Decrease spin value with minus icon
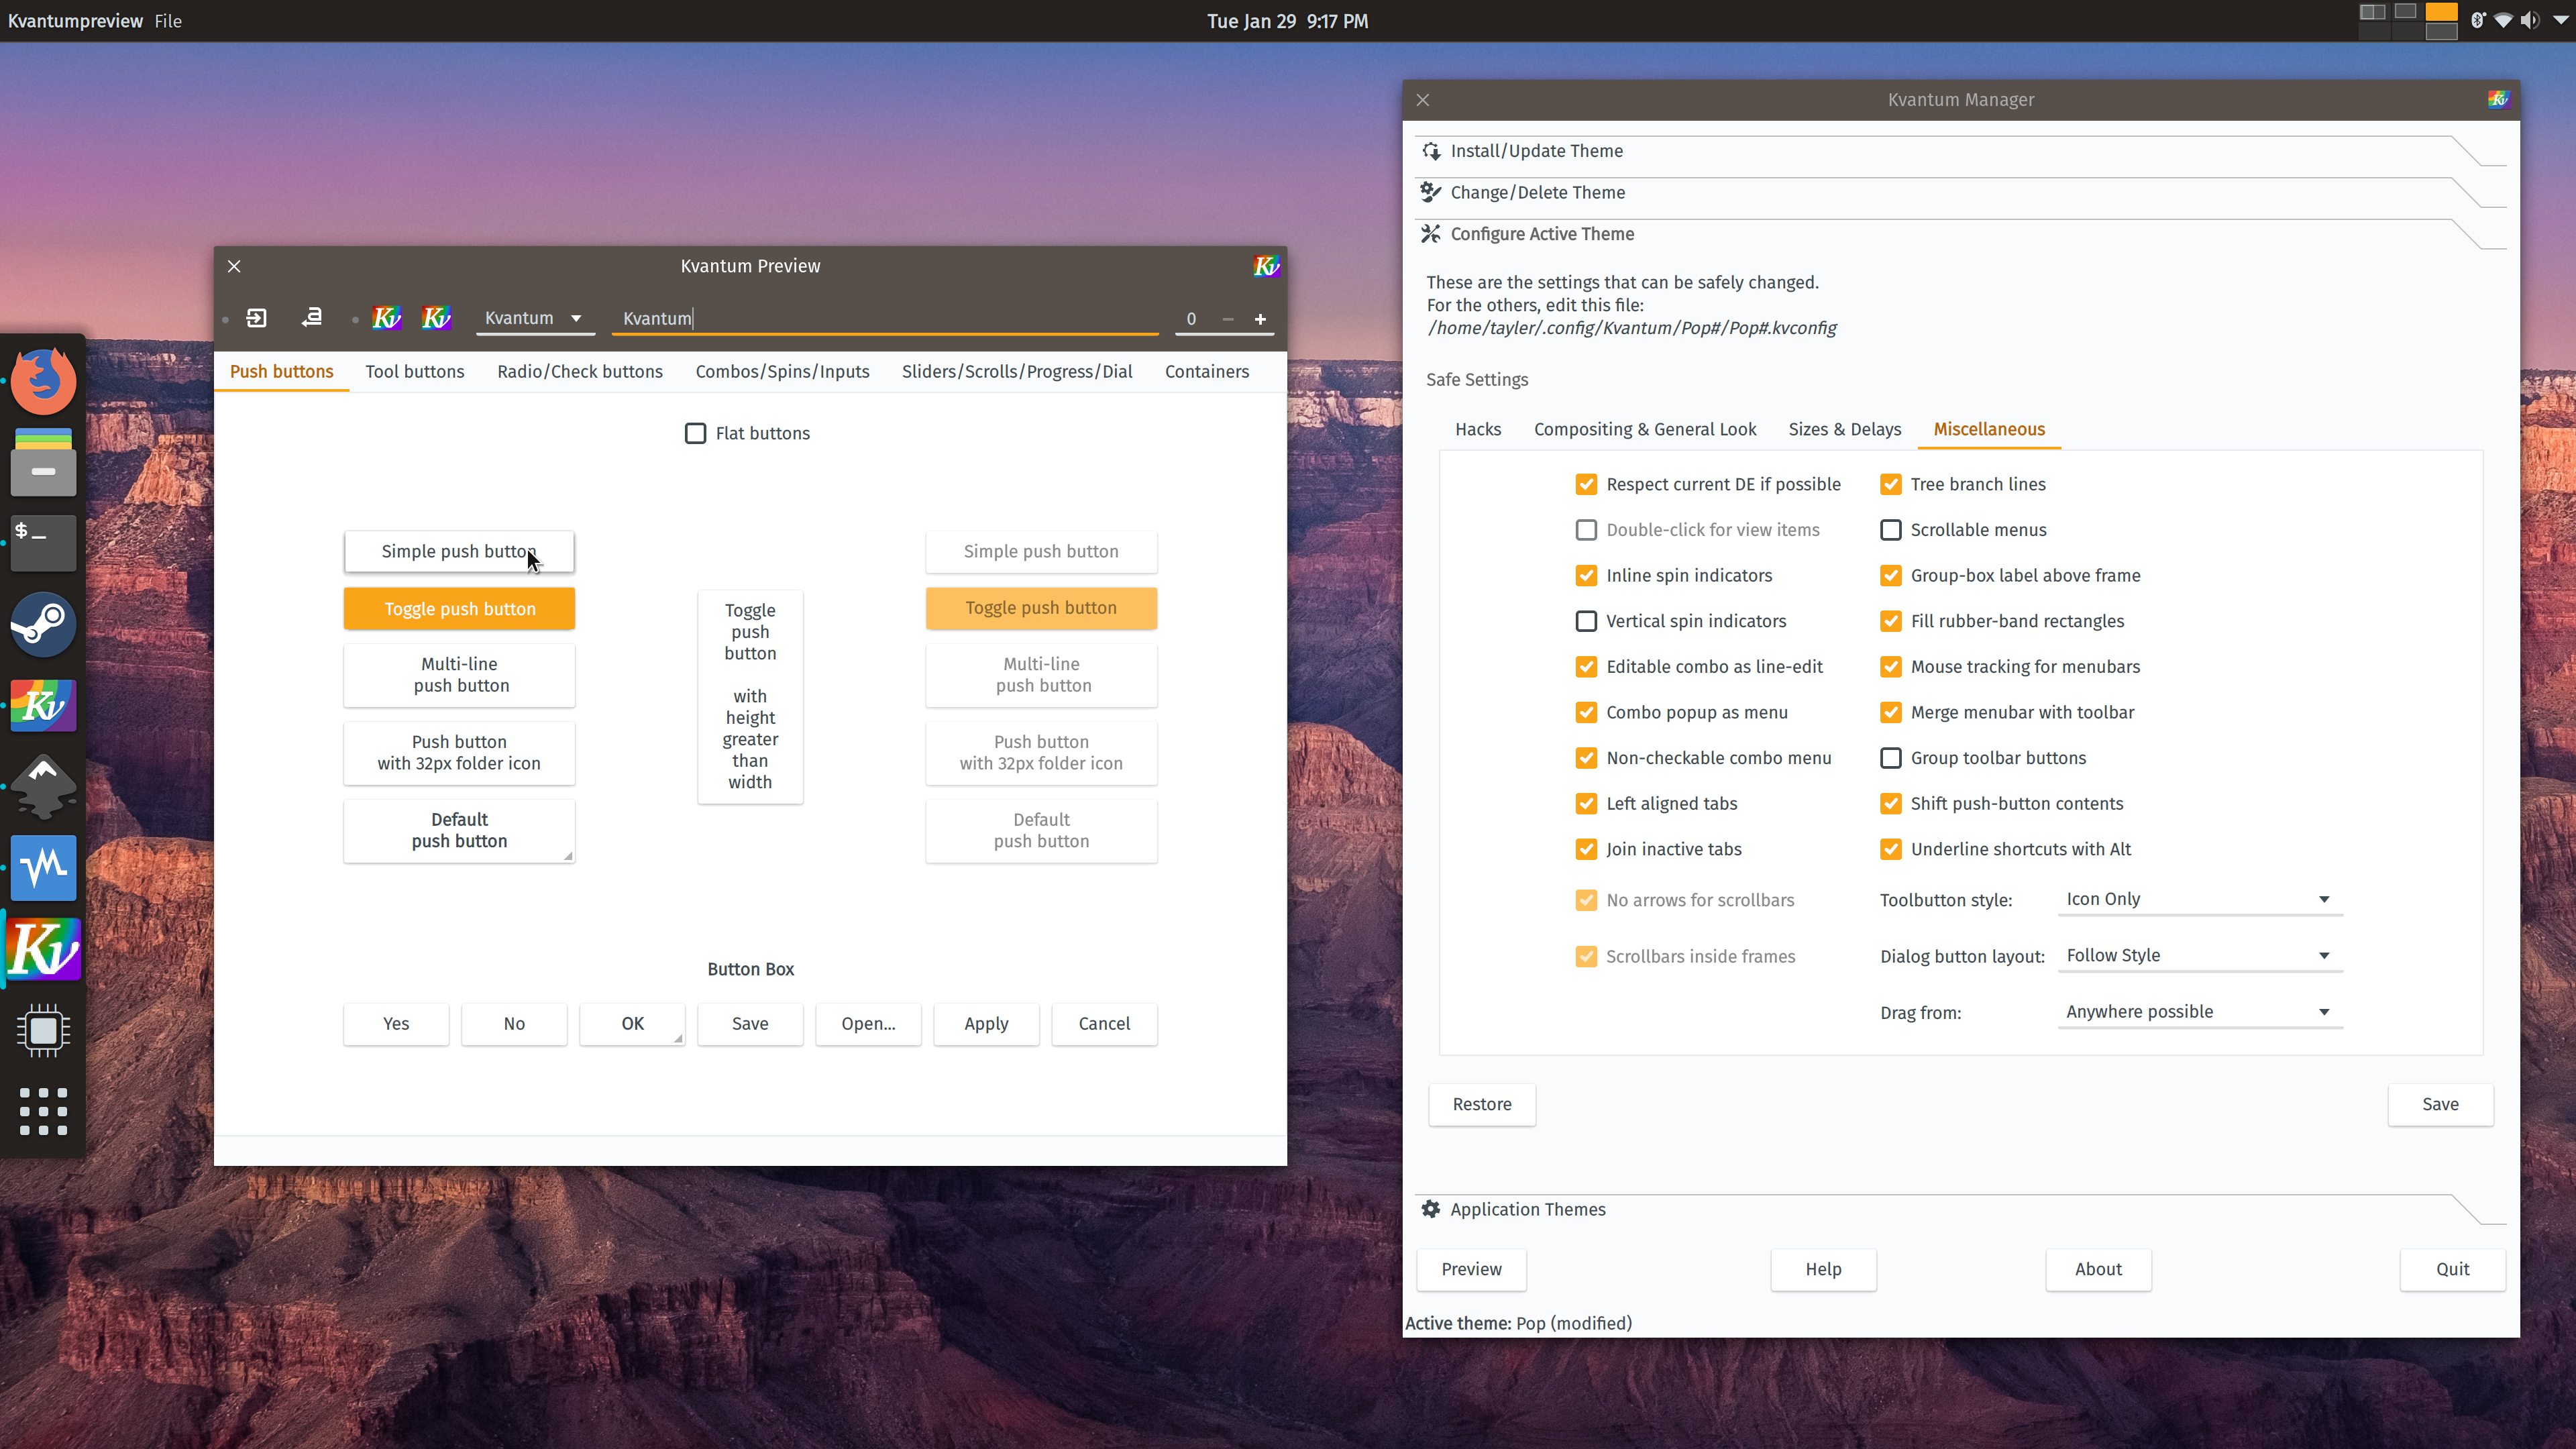Screen dimensions: 2576x1449 click(x=1227, y=319)
